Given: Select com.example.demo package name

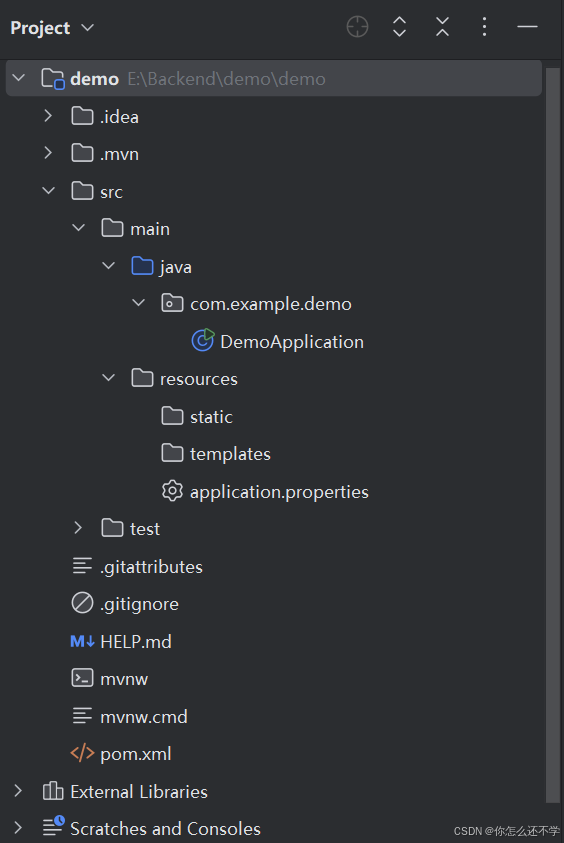Looking at the screenshot, I should 271,304.
